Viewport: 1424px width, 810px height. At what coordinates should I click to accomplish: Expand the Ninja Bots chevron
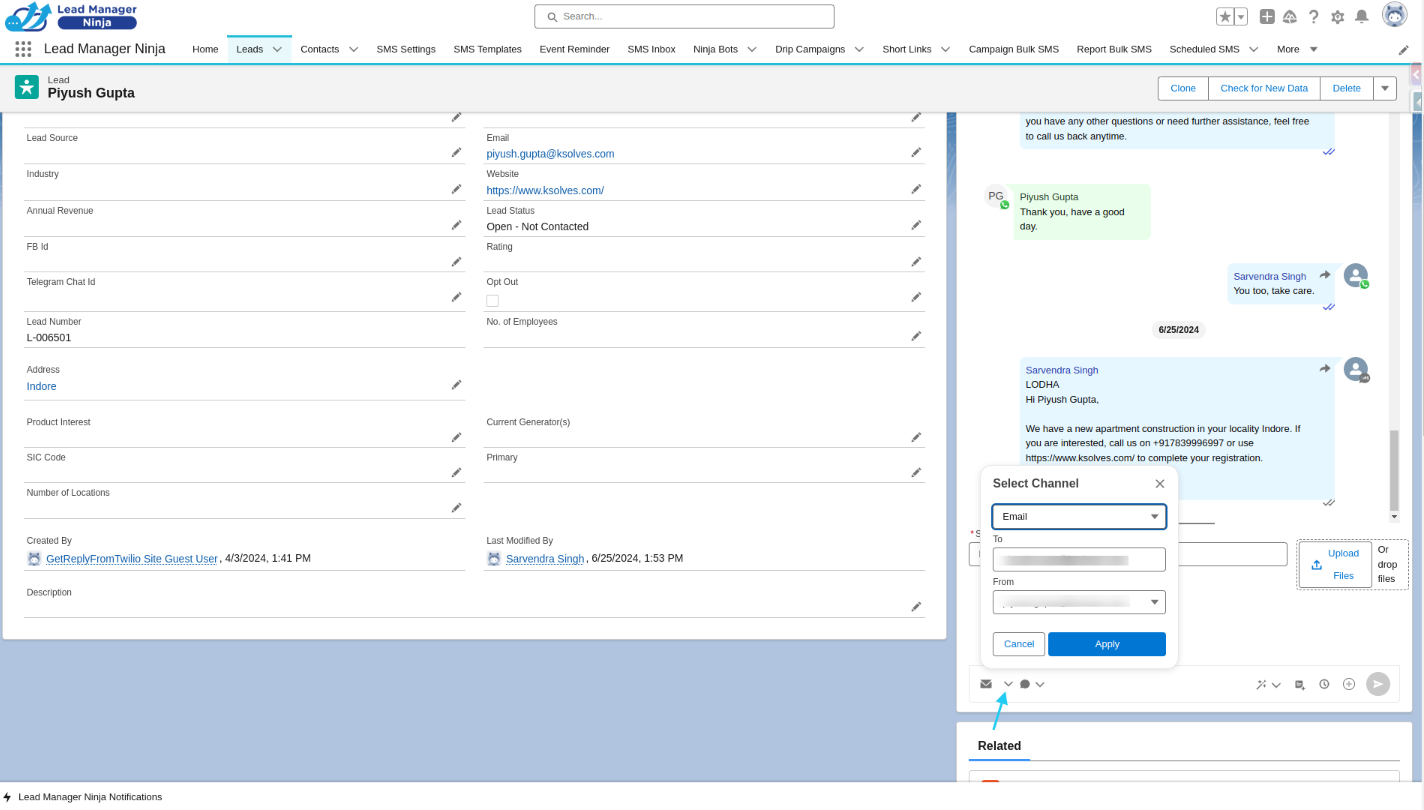tap(752, 49)
